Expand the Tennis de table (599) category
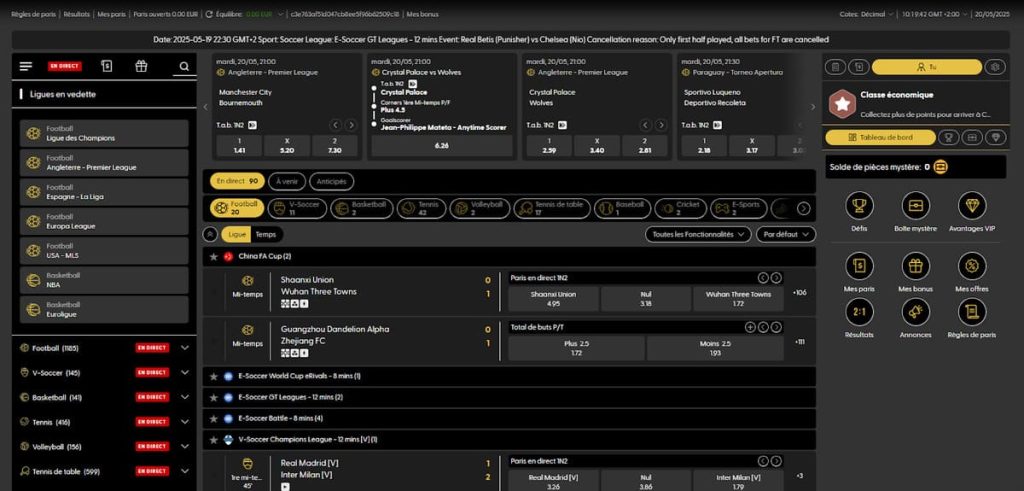 pos(104,471)
